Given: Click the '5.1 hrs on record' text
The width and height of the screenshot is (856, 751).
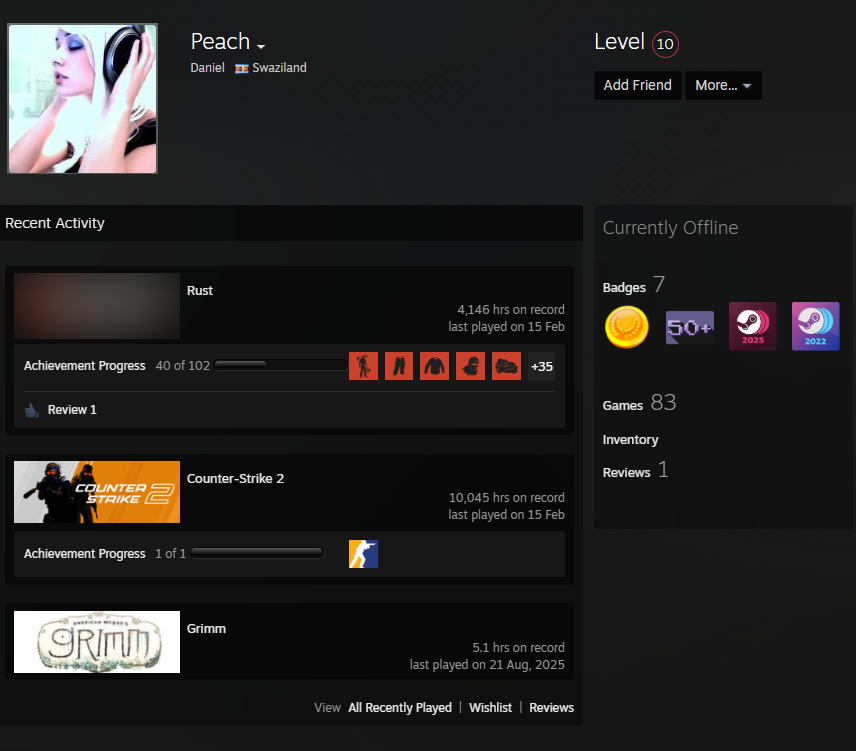Looking at the screenshot, I should 518,648.
